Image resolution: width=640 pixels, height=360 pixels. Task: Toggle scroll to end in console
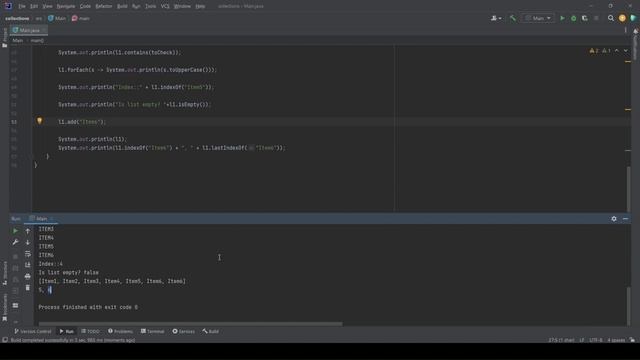coord(27,265)
